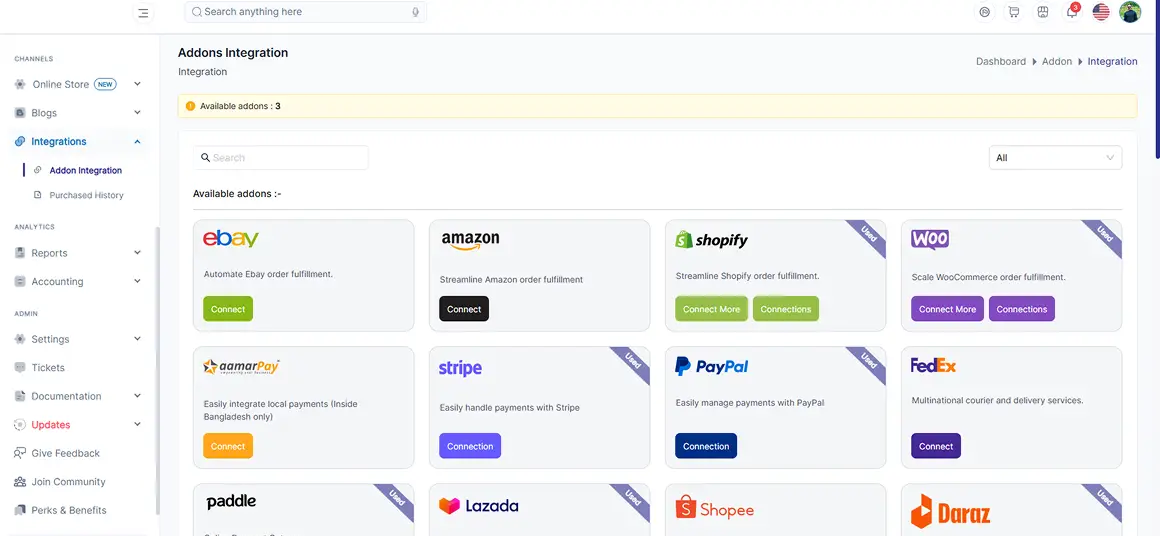Click the Amazon logo
Screen dimensions: 1160x536
tap(470, 241)
